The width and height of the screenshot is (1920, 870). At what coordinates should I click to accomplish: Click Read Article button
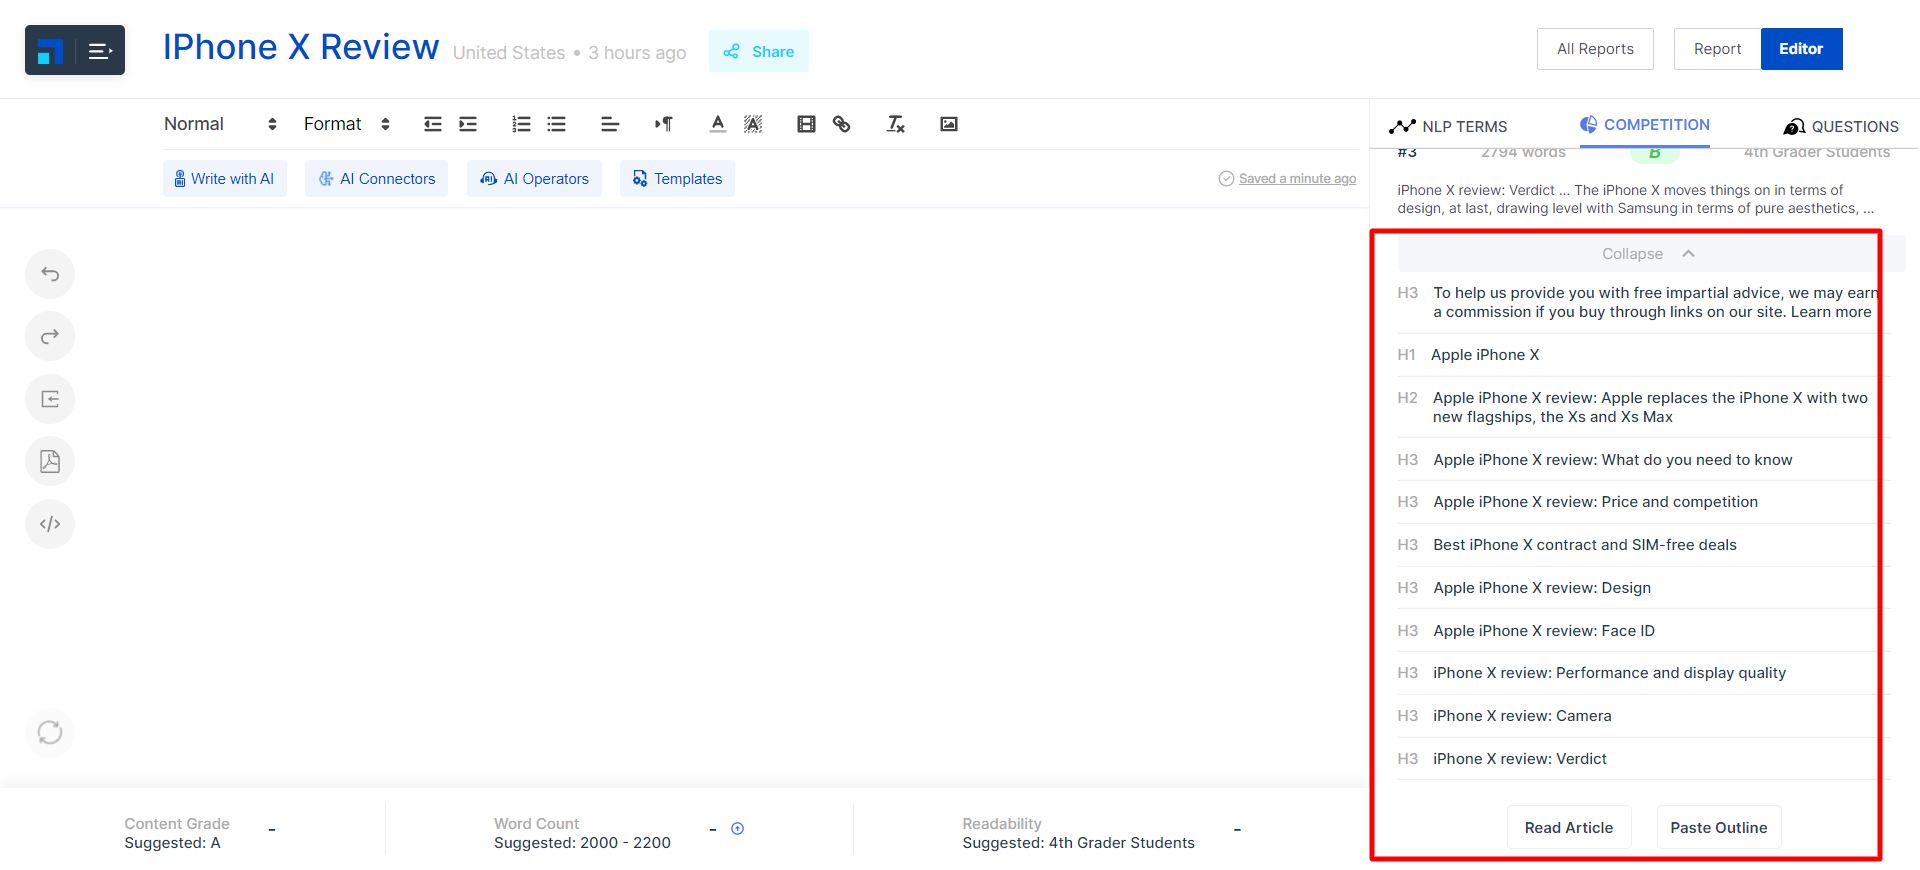[1569, 827]
